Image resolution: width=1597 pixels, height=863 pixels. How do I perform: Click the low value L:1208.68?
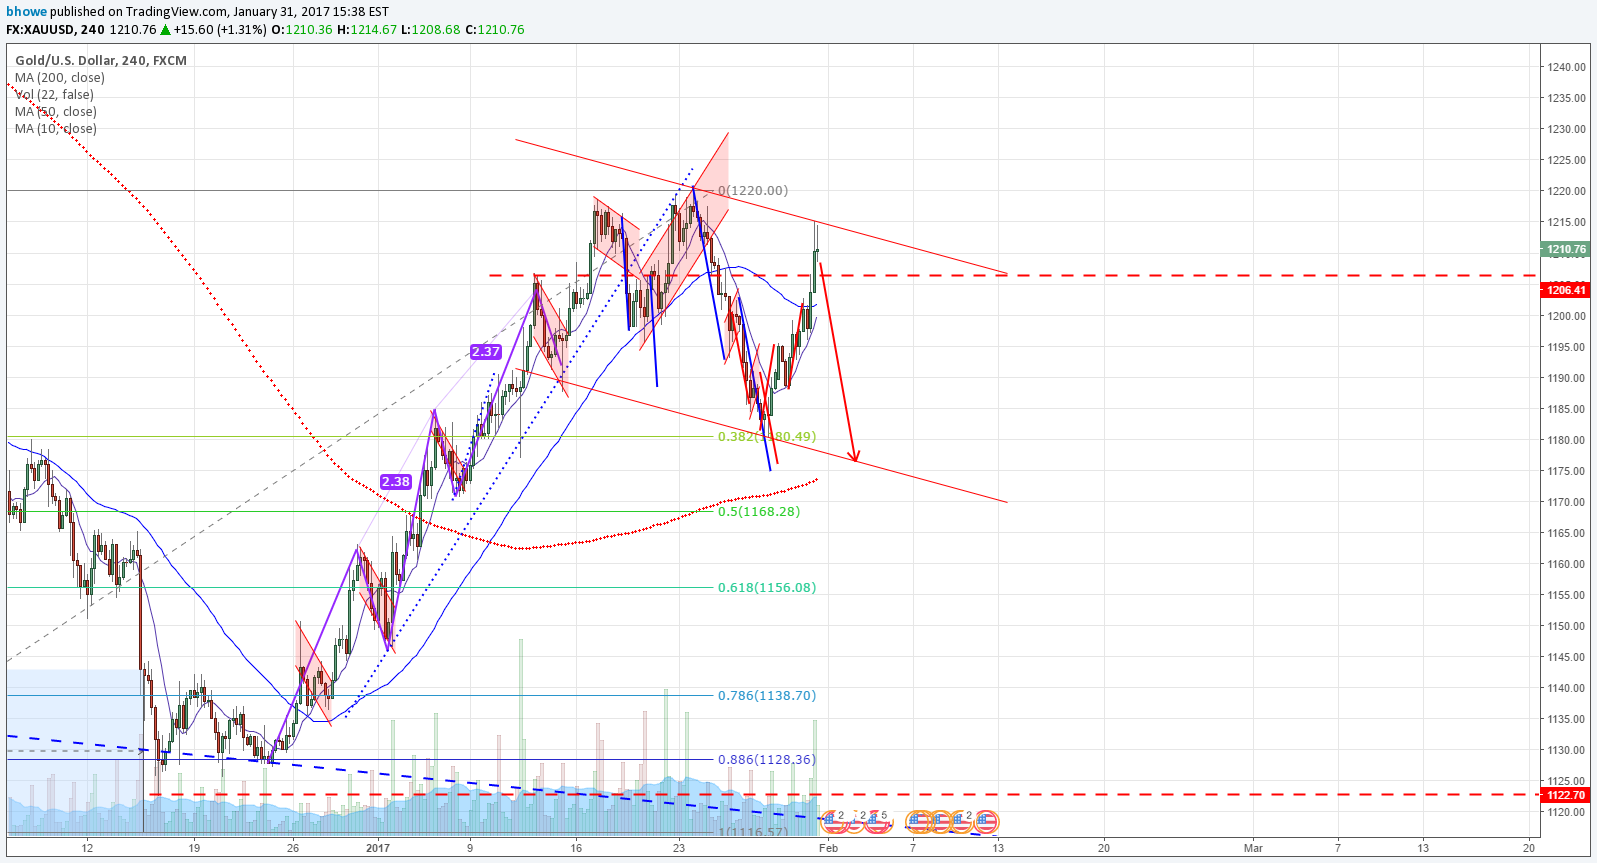click(431, 30)
